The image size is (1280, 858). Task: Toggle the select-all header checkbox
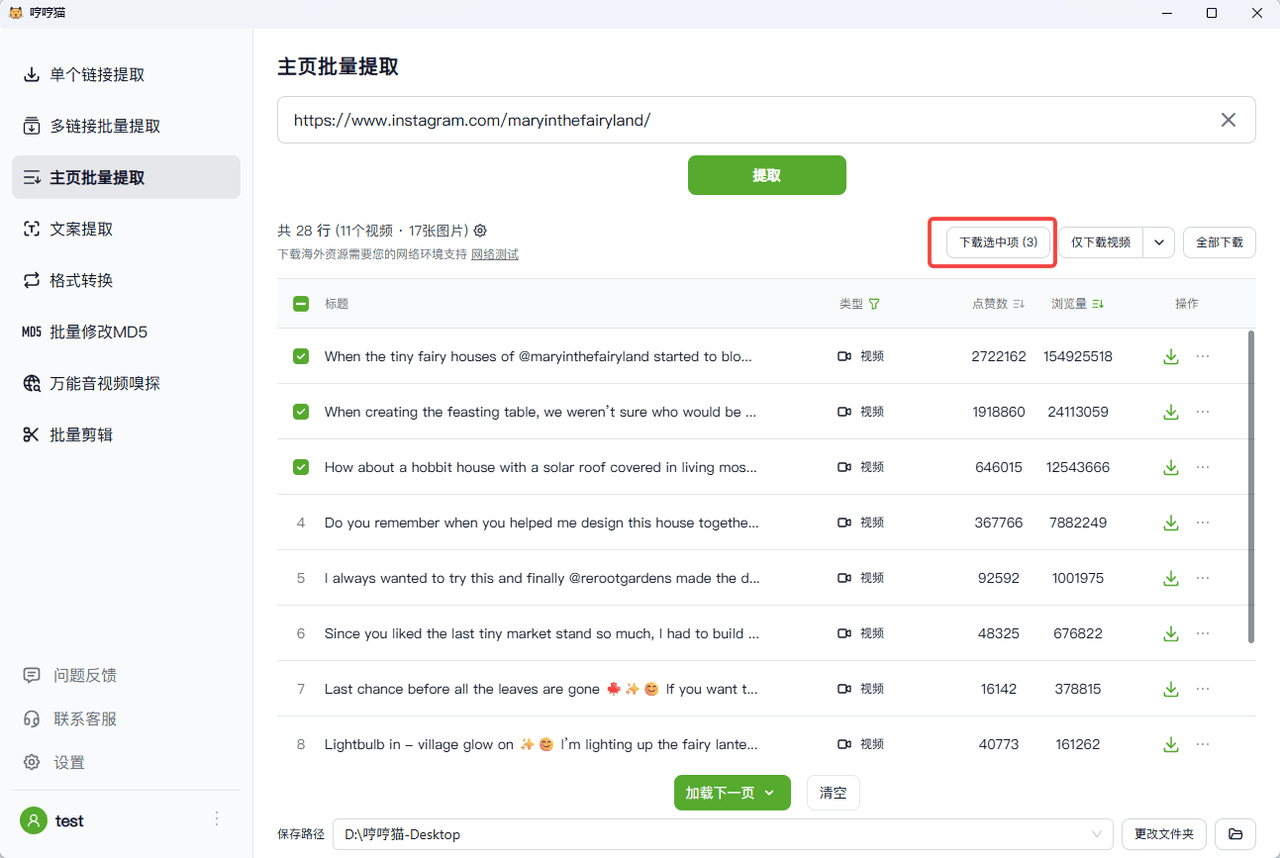[301, 304]
